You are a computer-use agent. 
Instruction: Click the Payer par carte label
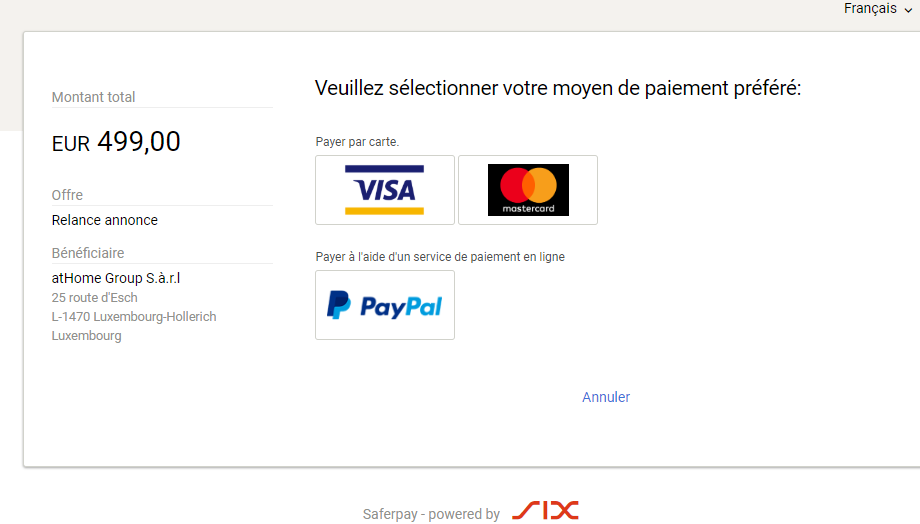coord(357,142)
